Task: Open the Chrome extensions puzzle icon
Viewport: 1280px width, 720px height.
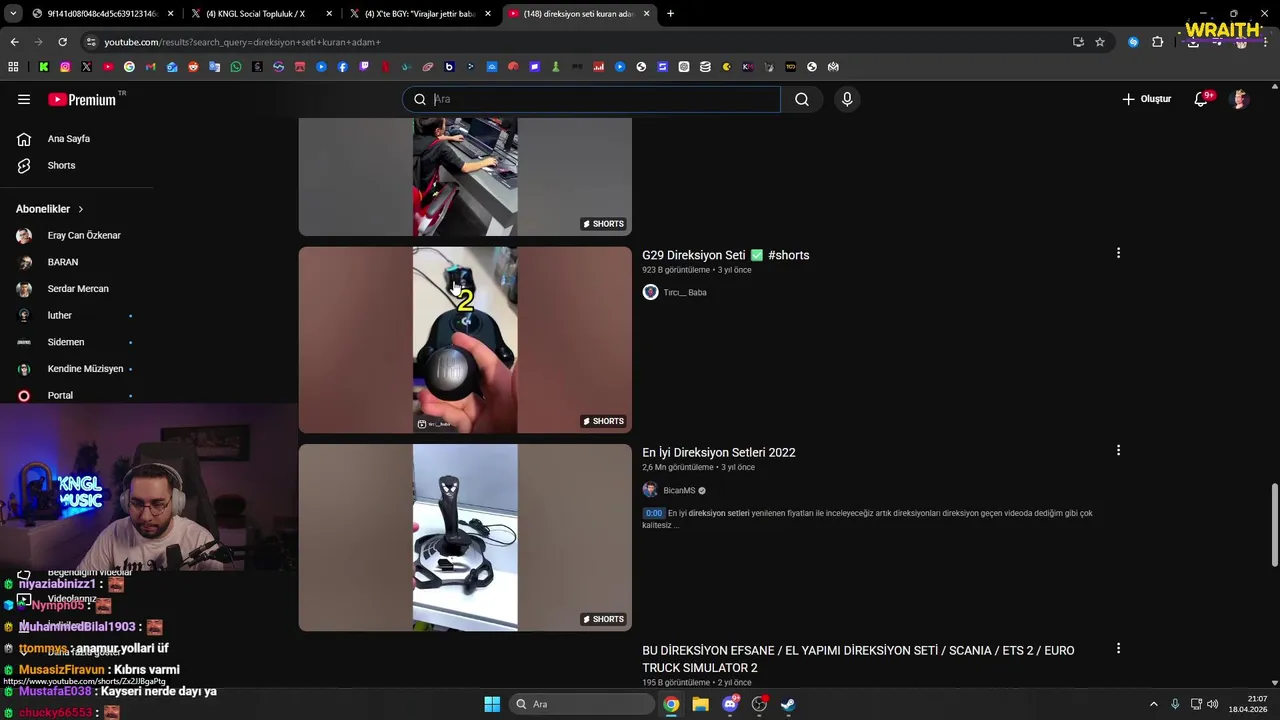Action: [1158, 42]
